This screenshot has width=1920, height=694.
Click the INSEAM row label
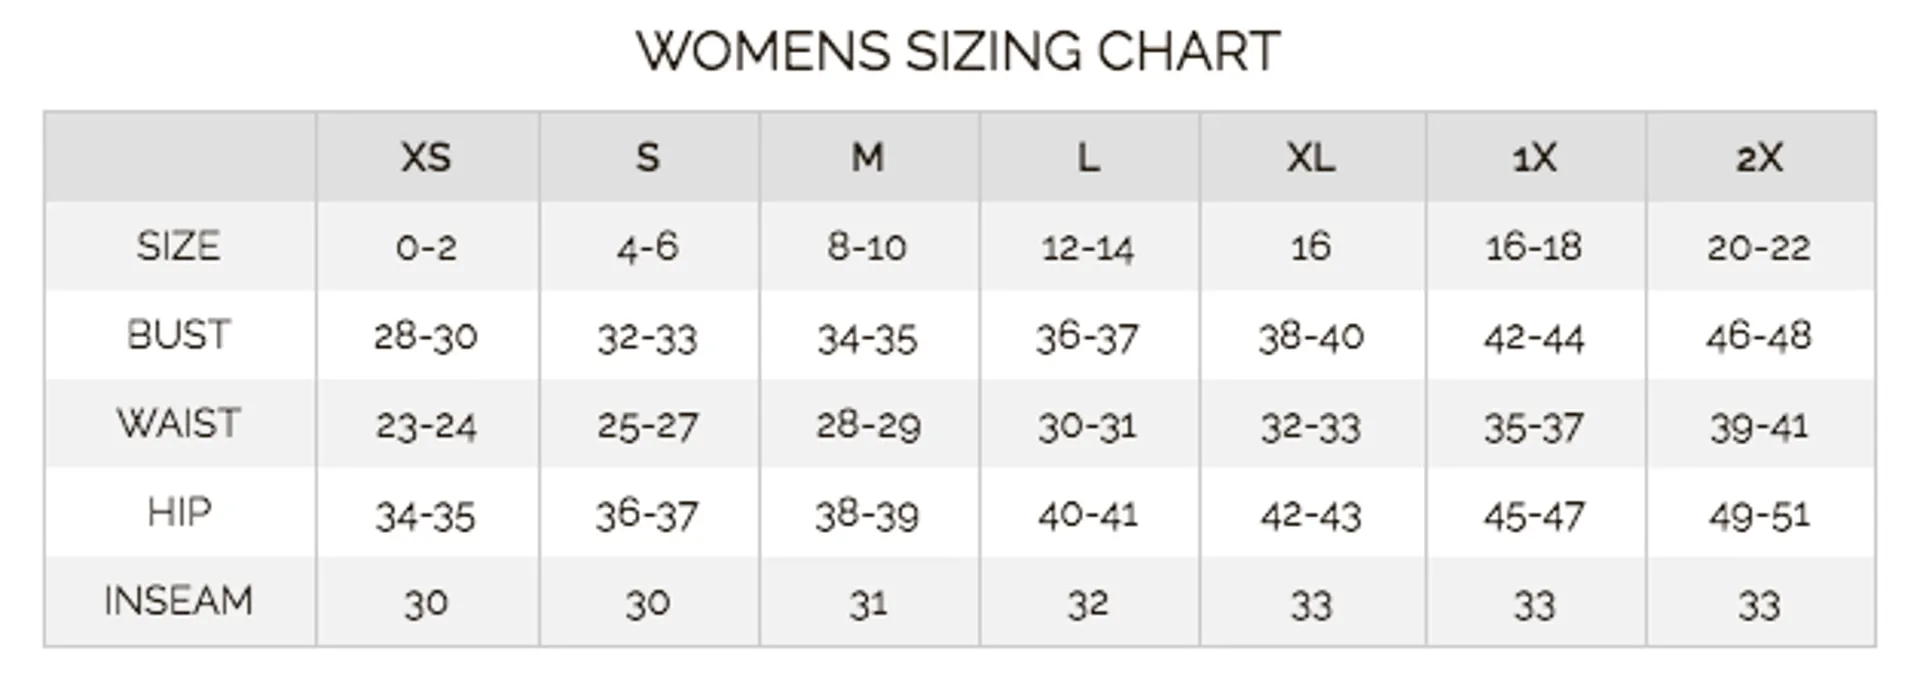(x=179, y=601)
